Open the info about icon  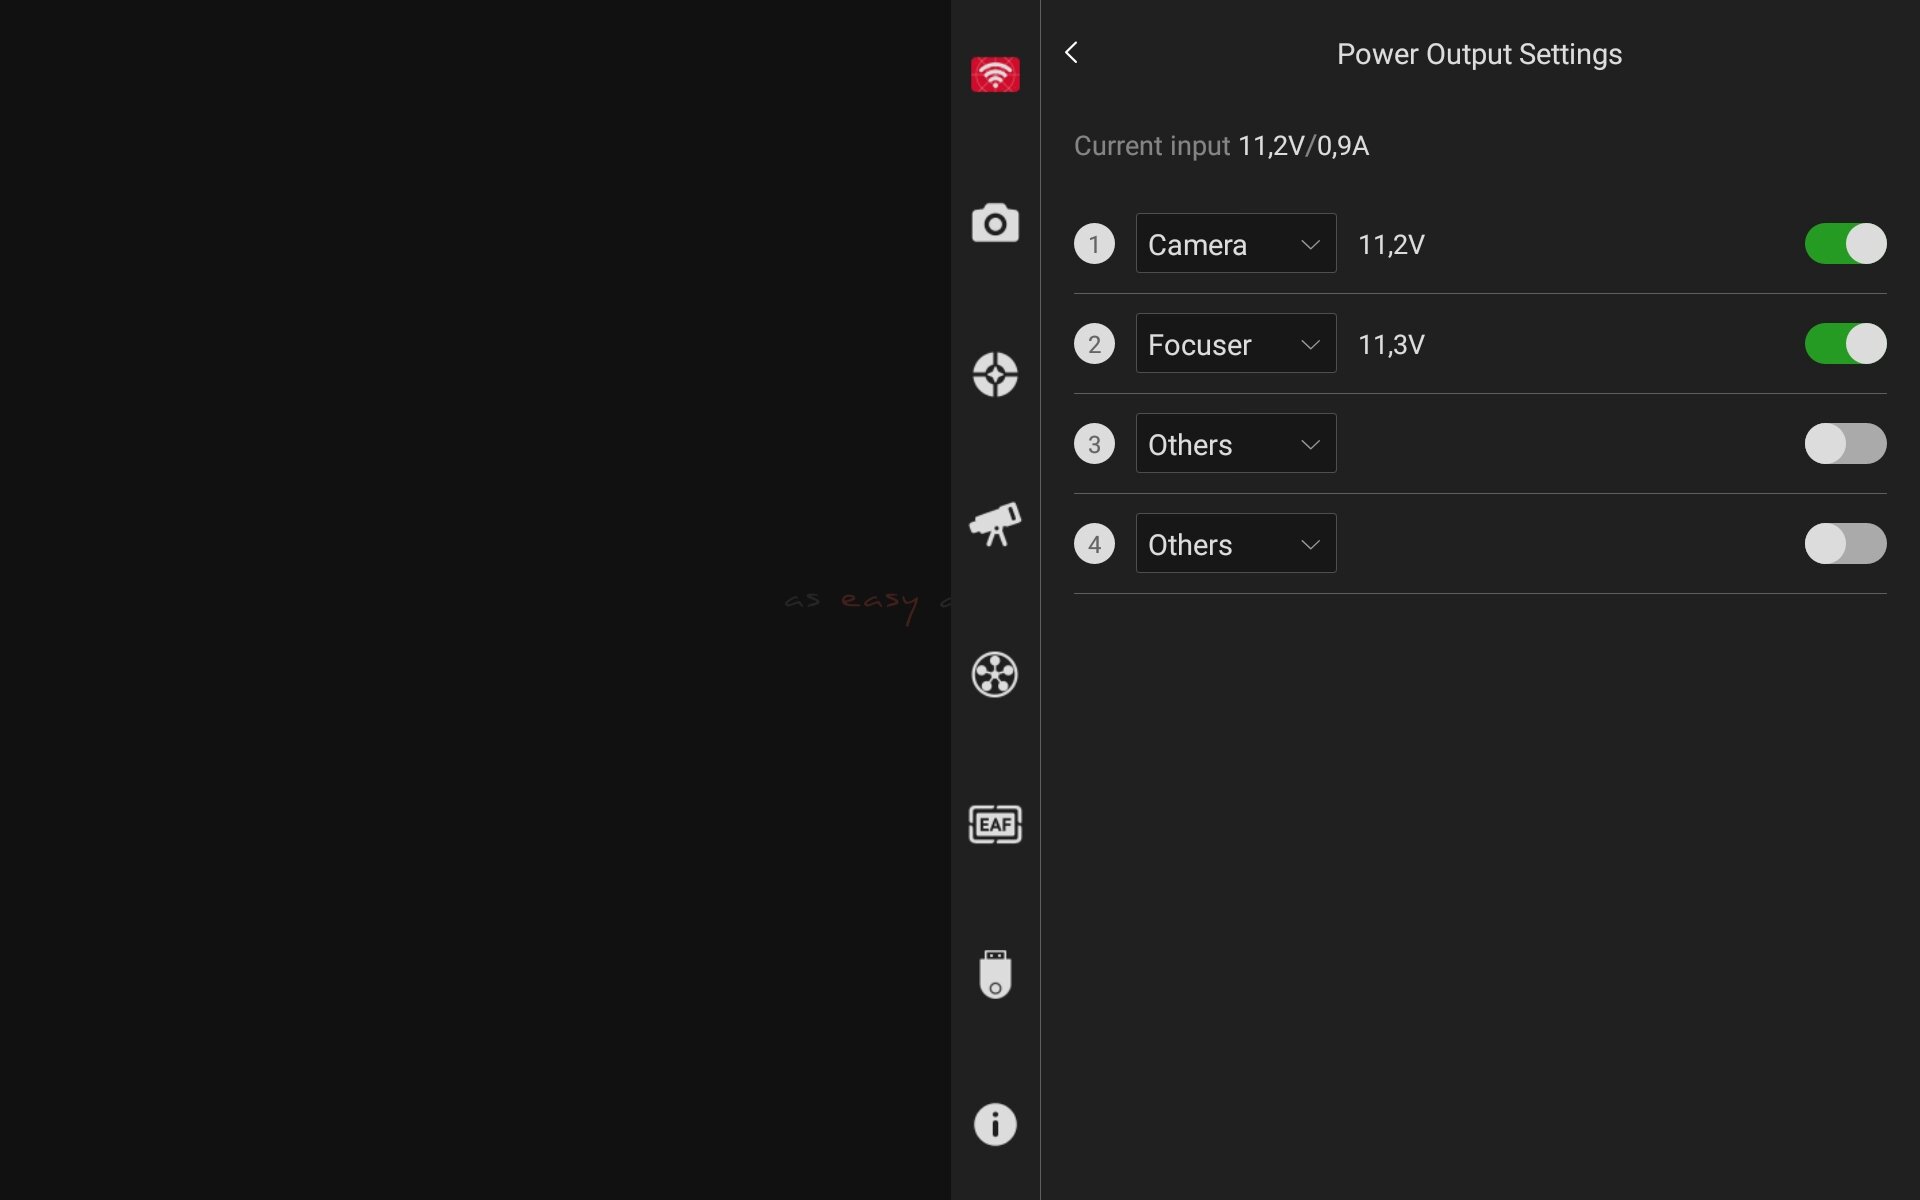[994, 1124]
